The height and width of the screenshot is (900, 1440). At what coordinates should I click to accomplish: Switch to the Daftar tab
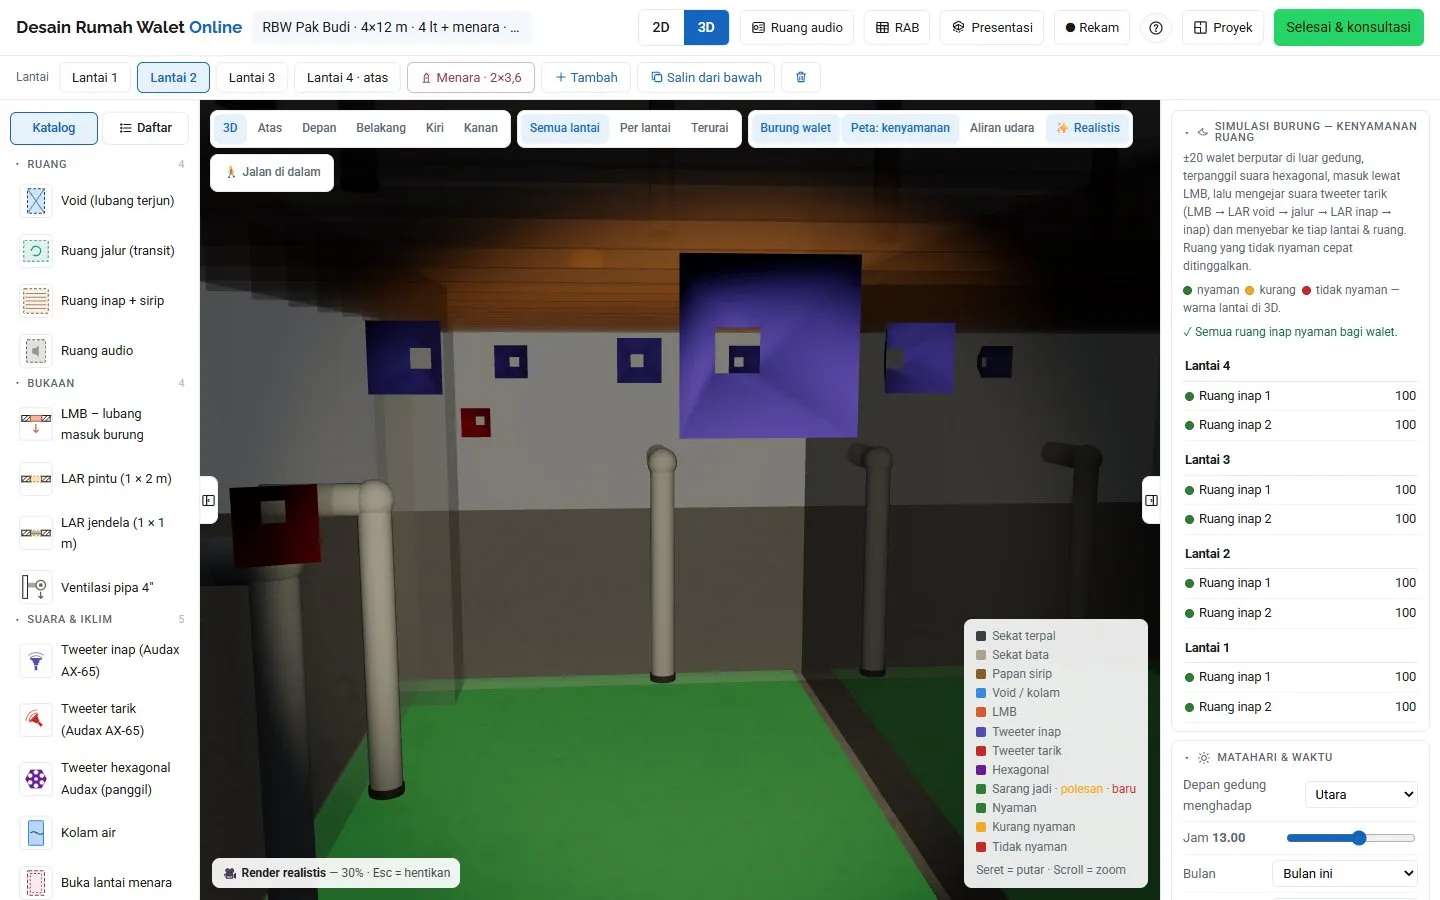point(145,128)
